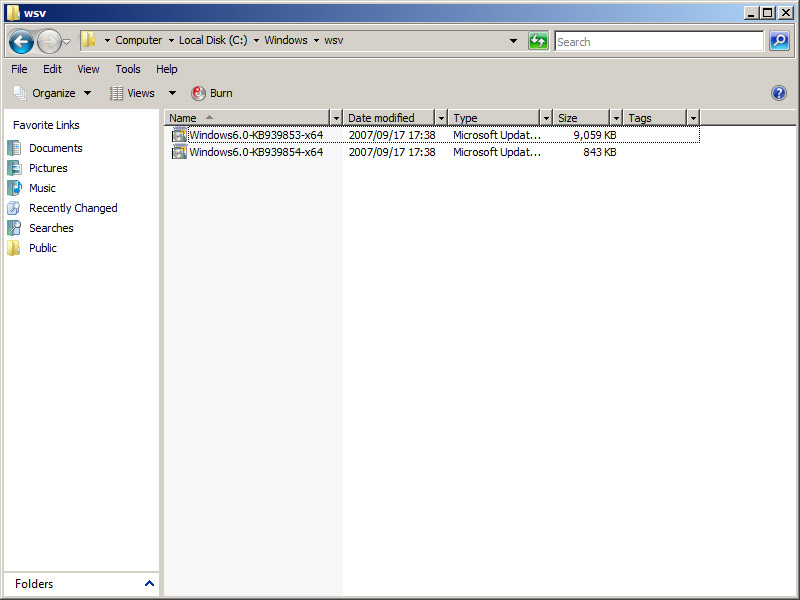This screenshot has width=800, height=600.
Task: Close the wsv window
Action: tap(786, 13)
